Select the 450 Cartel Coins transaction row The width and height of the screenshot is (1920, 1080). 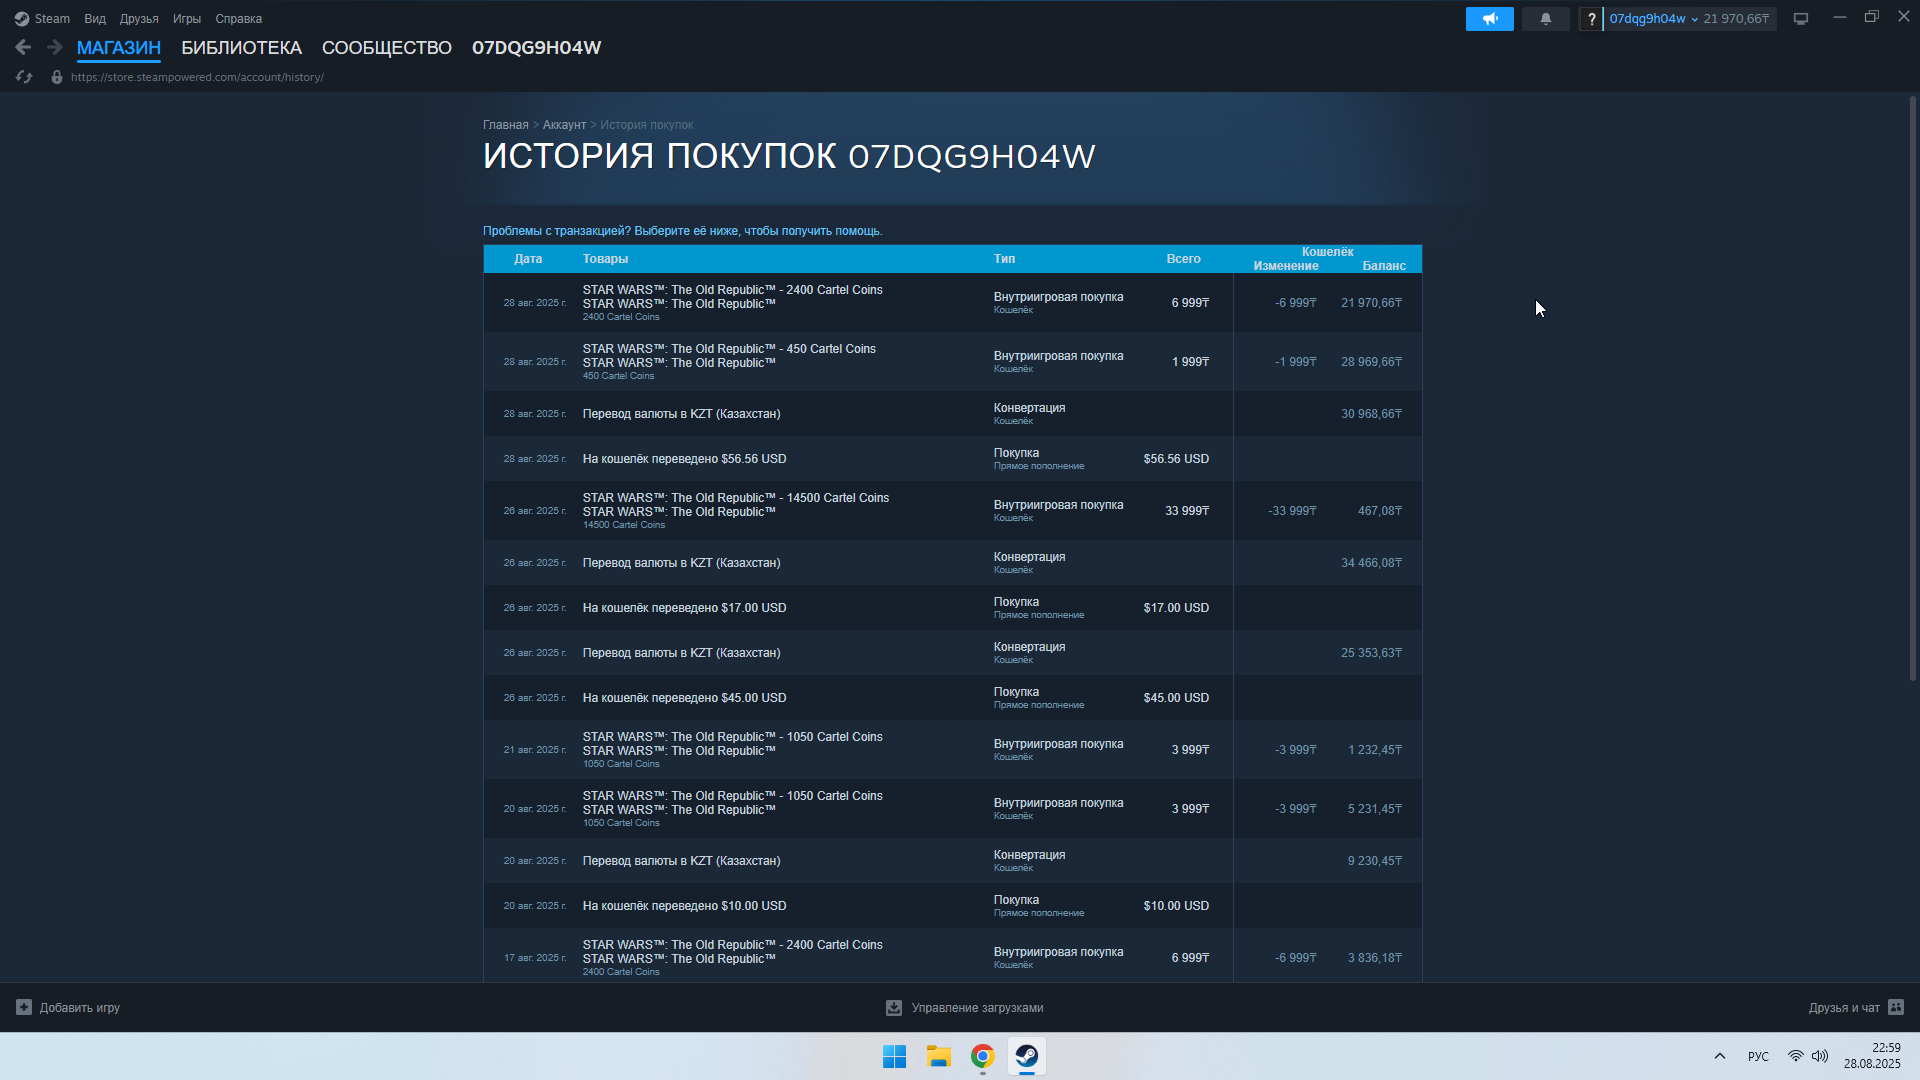tap(952, 361)
